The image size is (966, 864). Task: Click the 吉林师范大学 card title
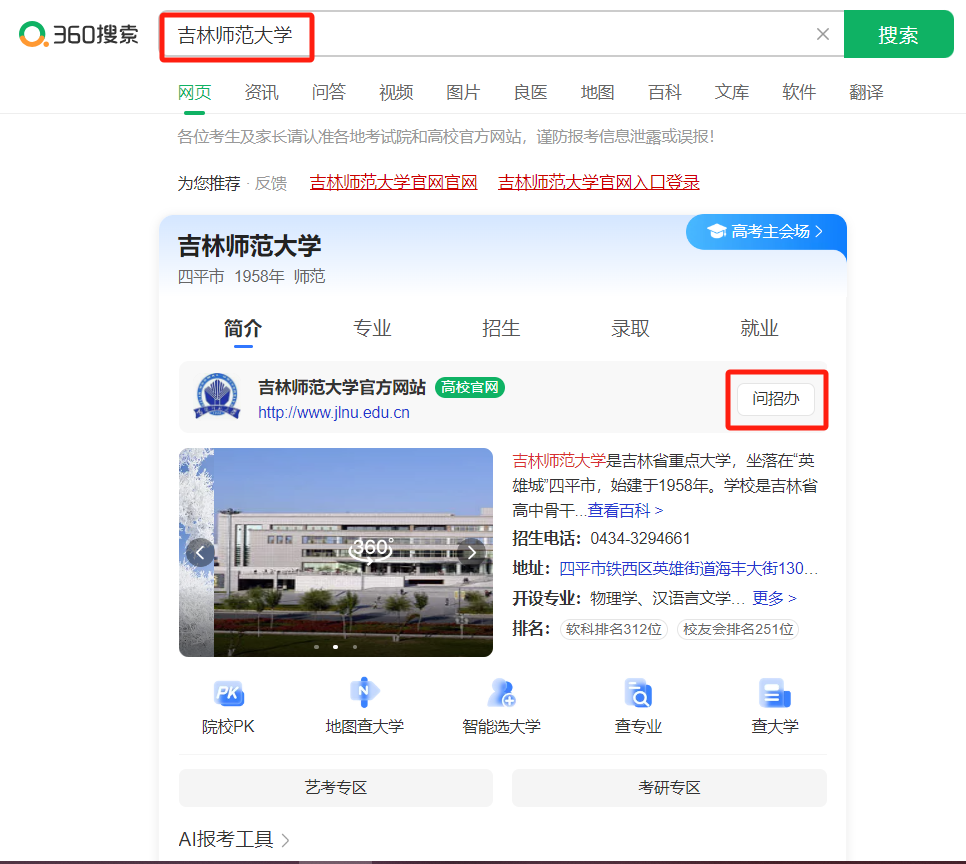coord(250,246)
